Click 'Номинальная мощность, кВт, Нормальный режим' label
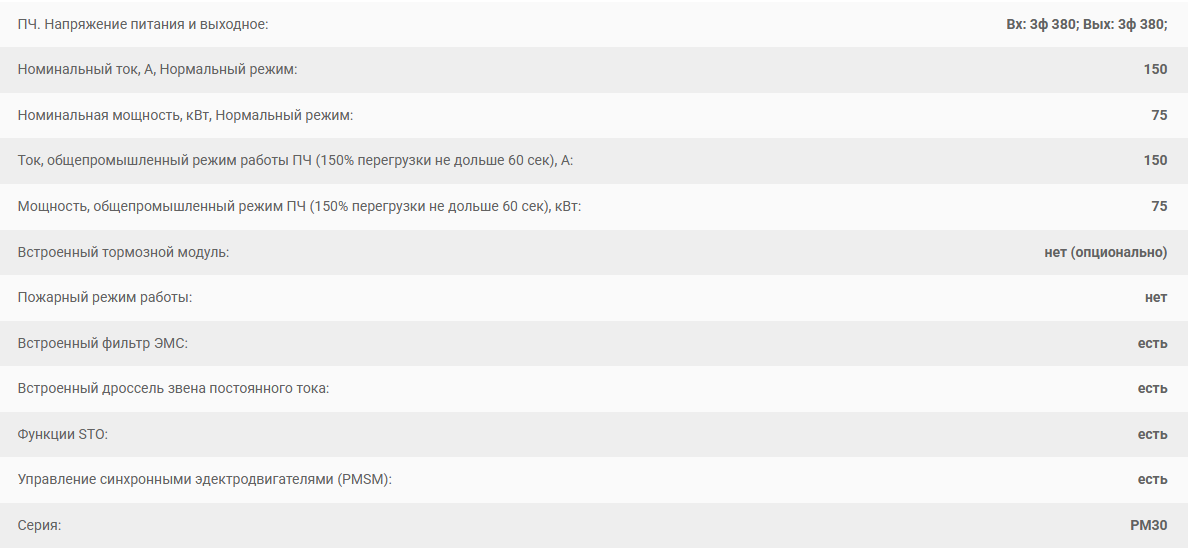 pyautogui.click(x=185, y=115)
